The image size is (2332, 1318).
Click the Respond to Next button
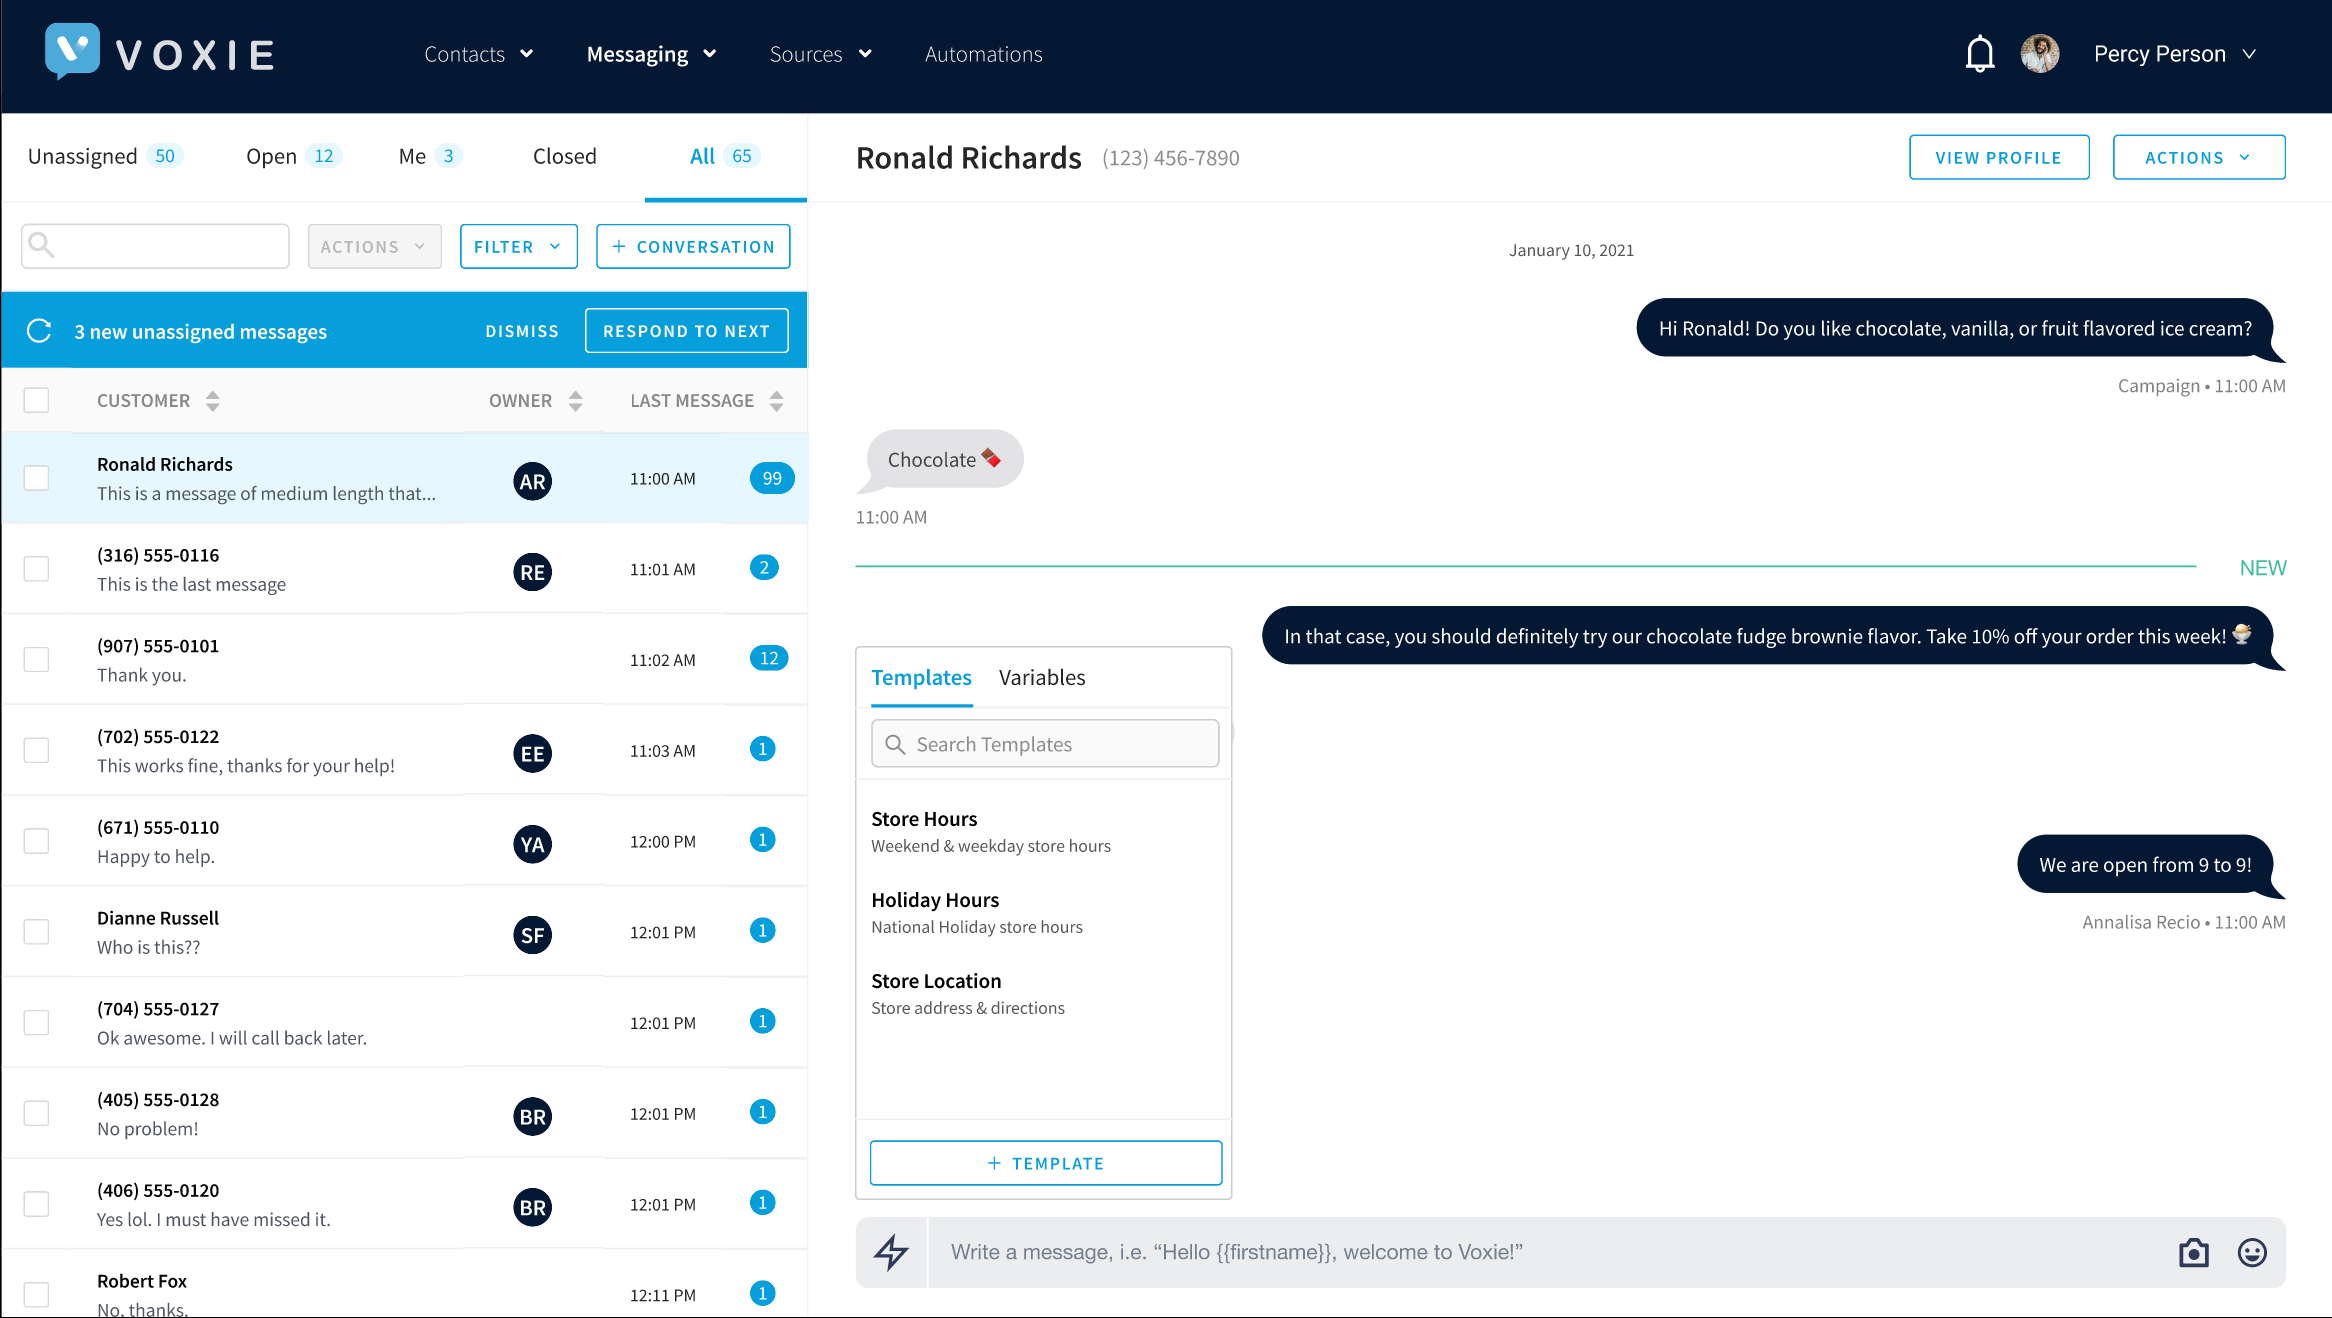pos(686,331)
